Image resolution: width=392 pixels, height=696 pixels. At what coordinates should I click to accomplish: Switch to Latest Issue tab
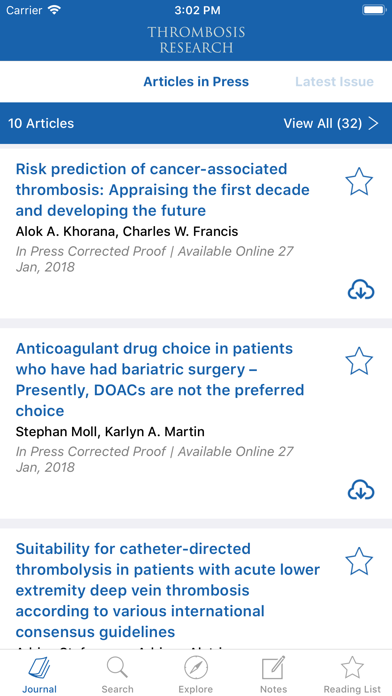(x=334, y=82)
